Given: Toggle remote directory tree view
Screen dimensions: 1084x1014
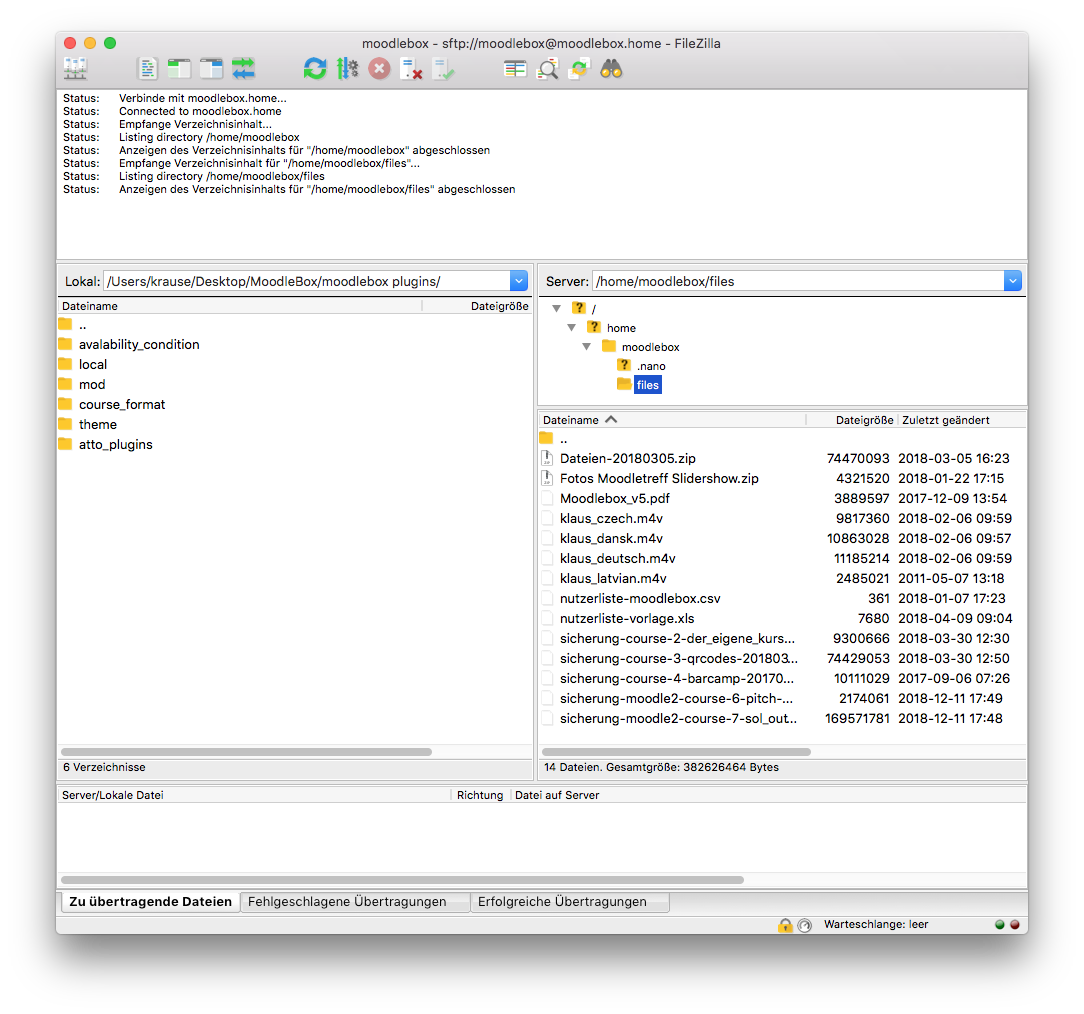Looking at the screenshot, I should [212, 69].
